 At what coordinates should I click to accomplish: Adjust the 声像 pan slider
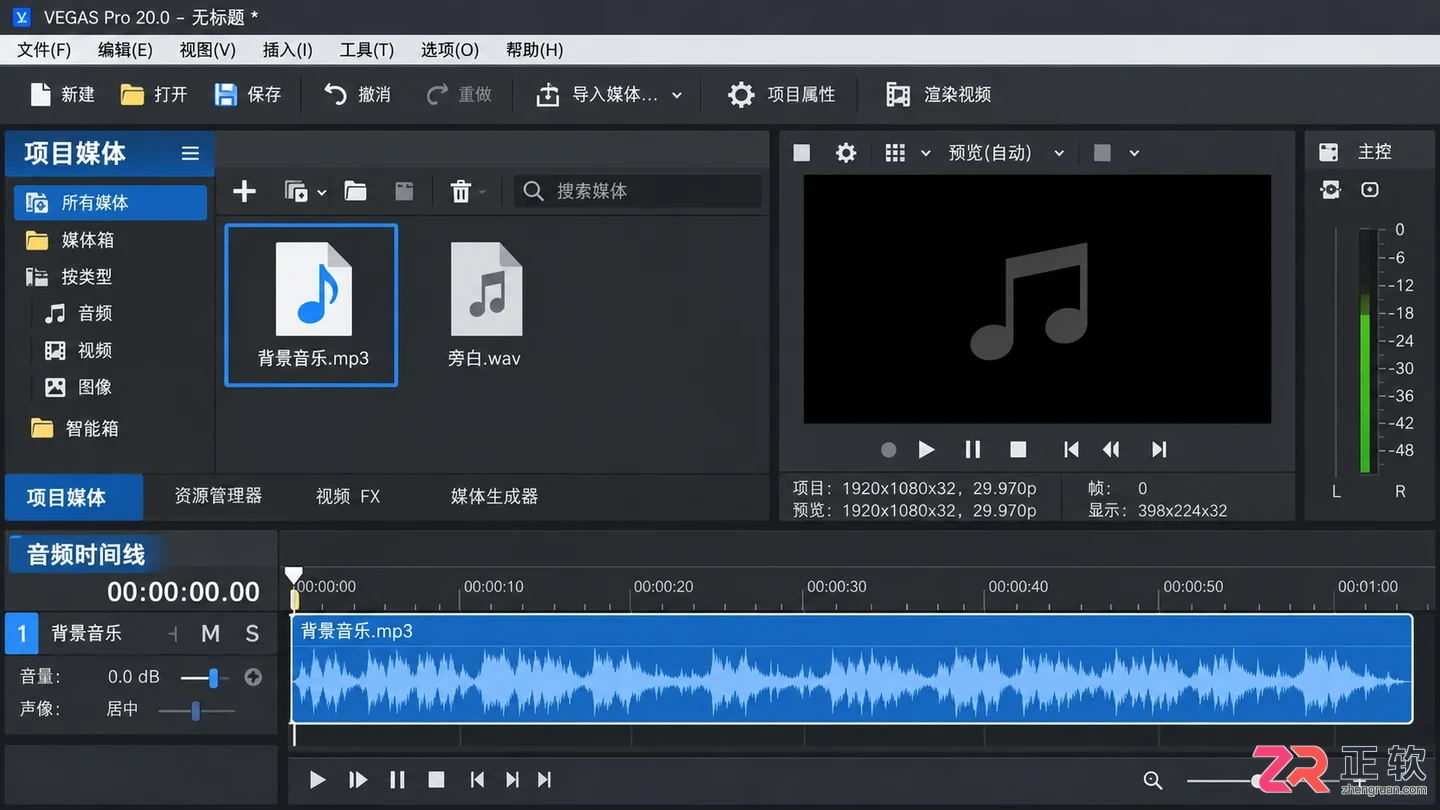tap(196, 710)
